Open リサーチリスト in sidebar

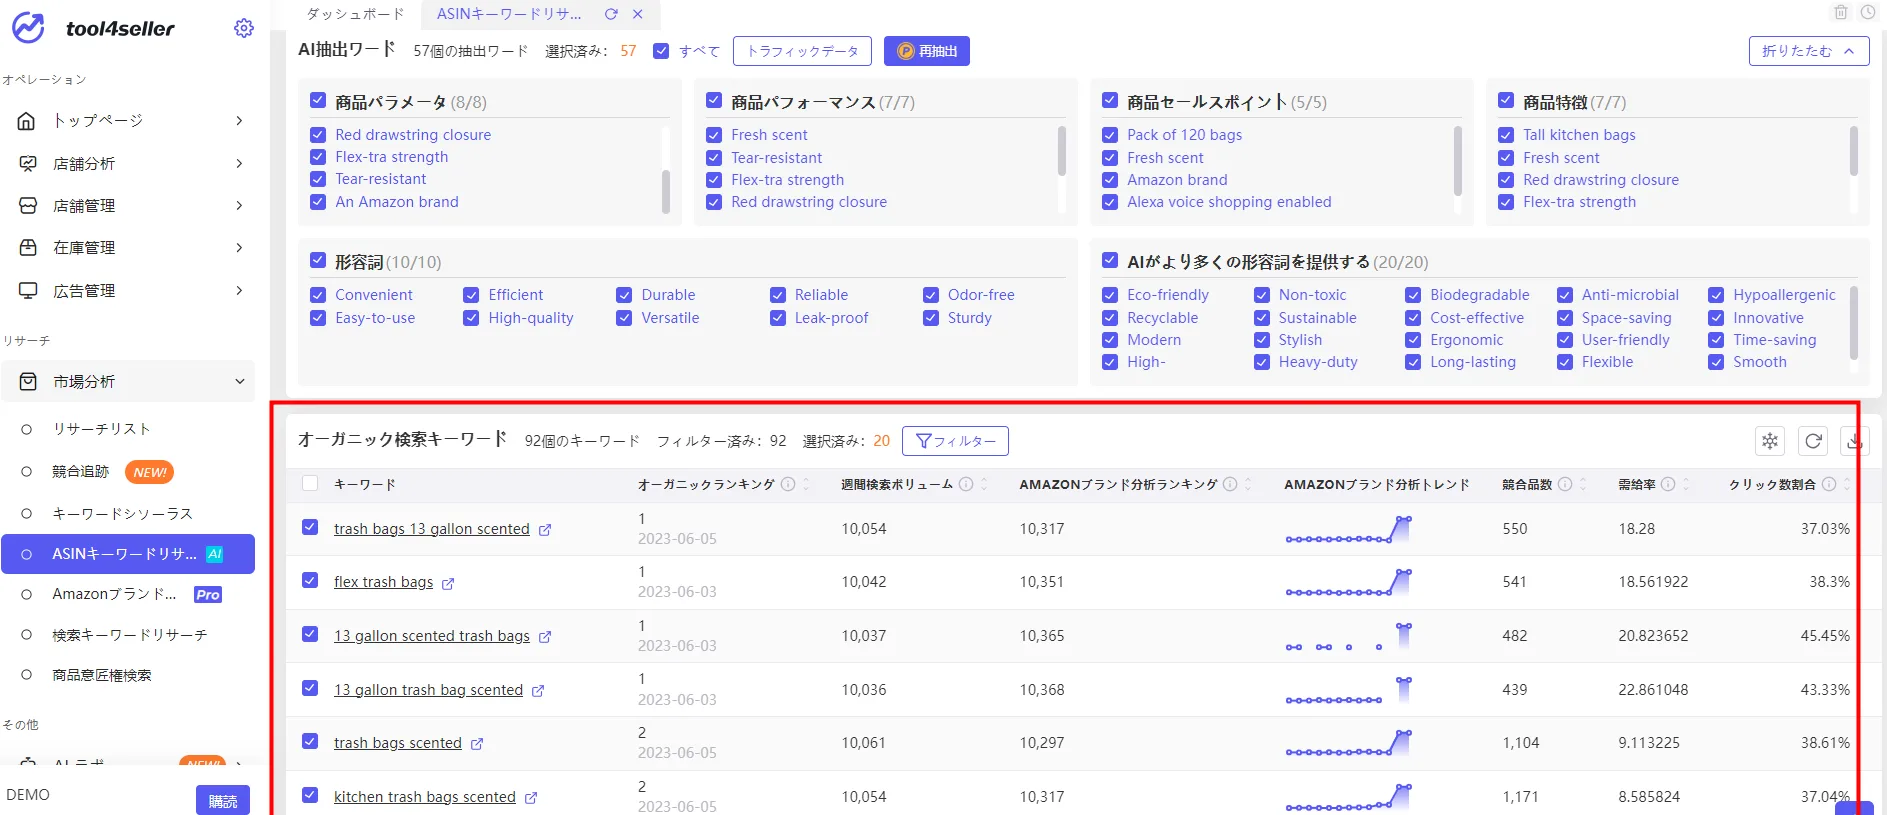coord(101,429)
